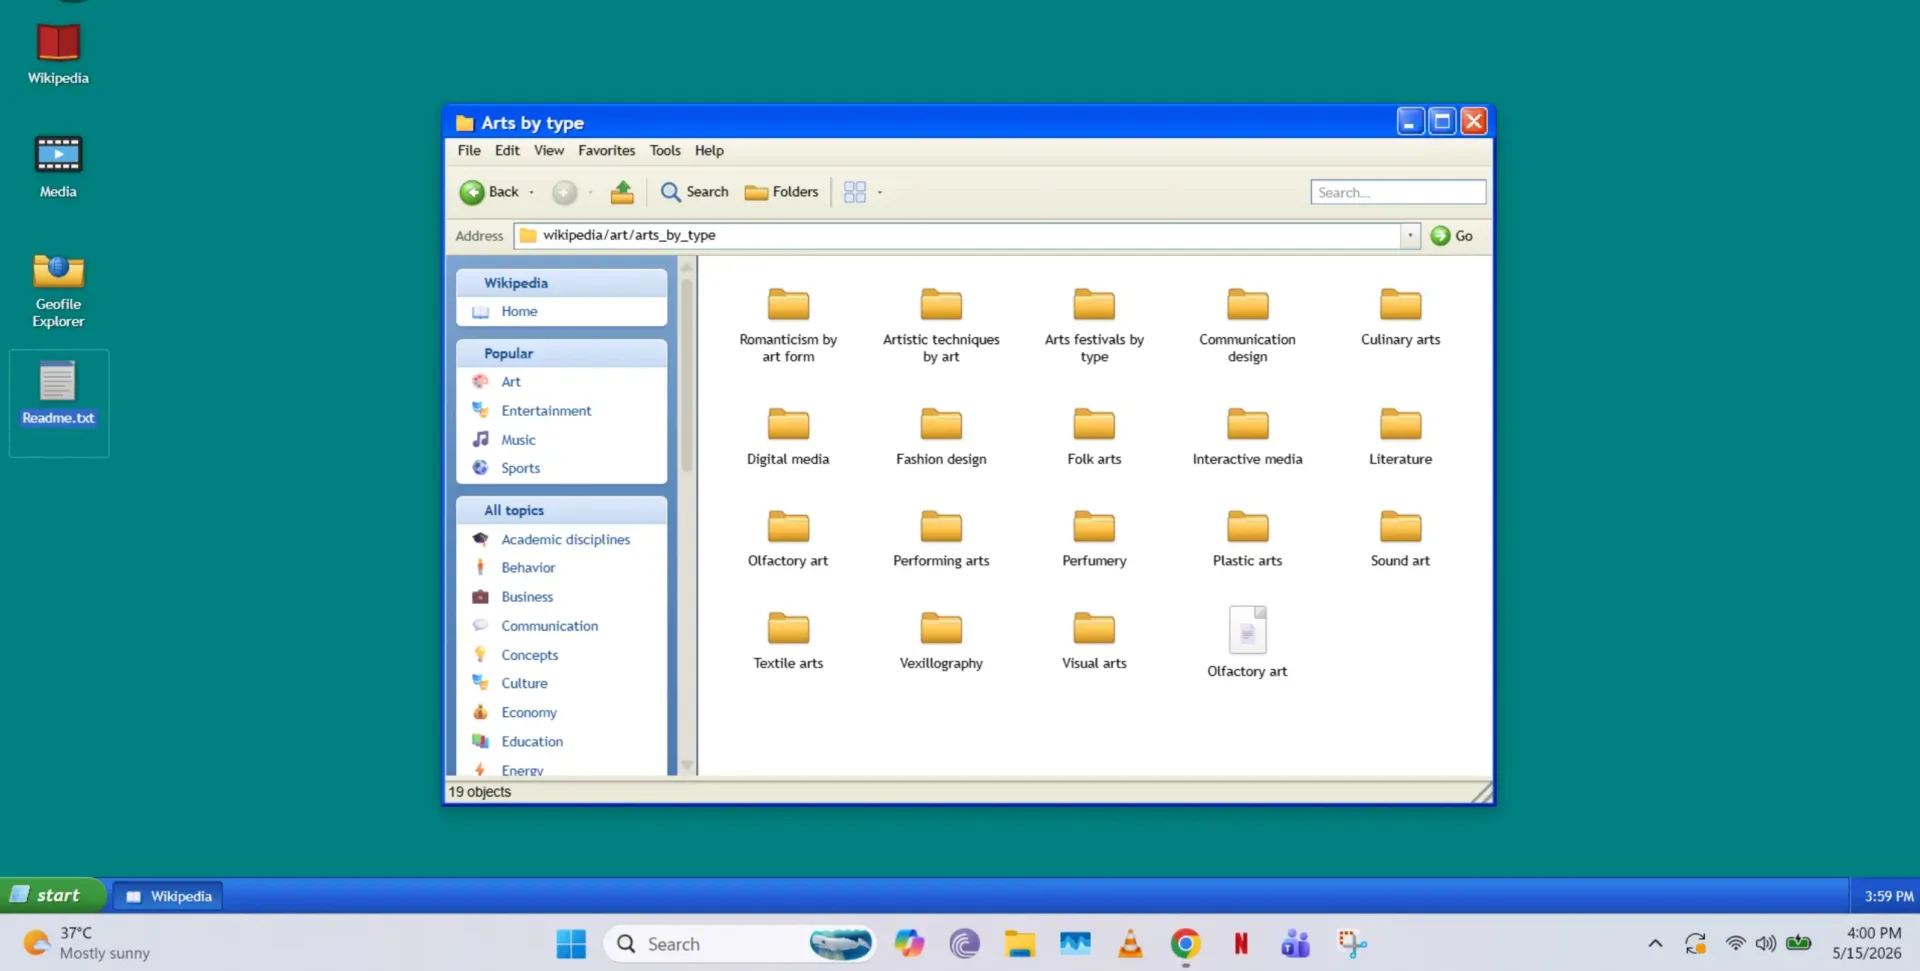Open the Literature folder

click(1400, 437)
